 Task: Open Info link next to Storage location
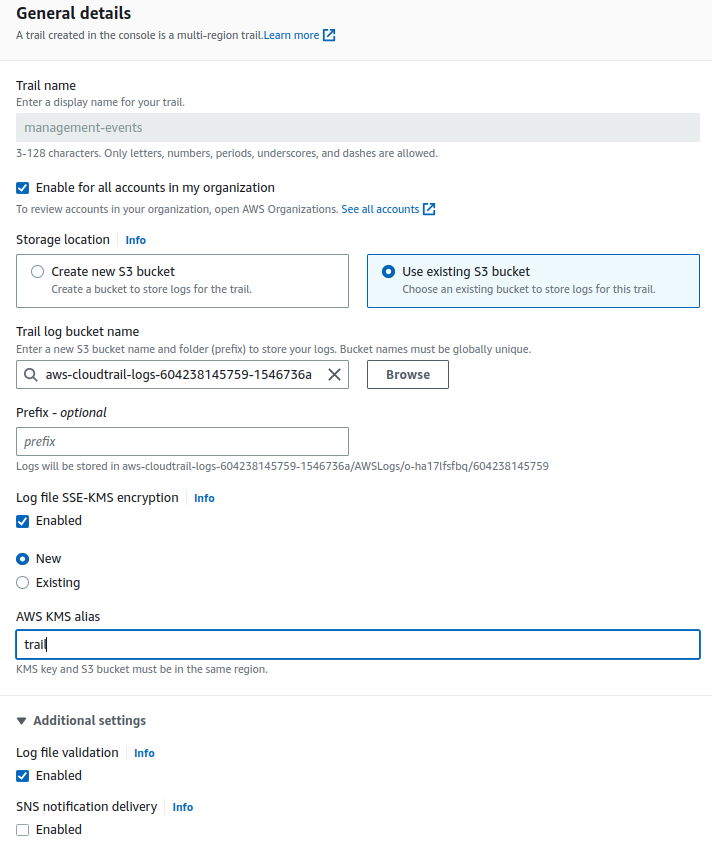coord(135,240)
